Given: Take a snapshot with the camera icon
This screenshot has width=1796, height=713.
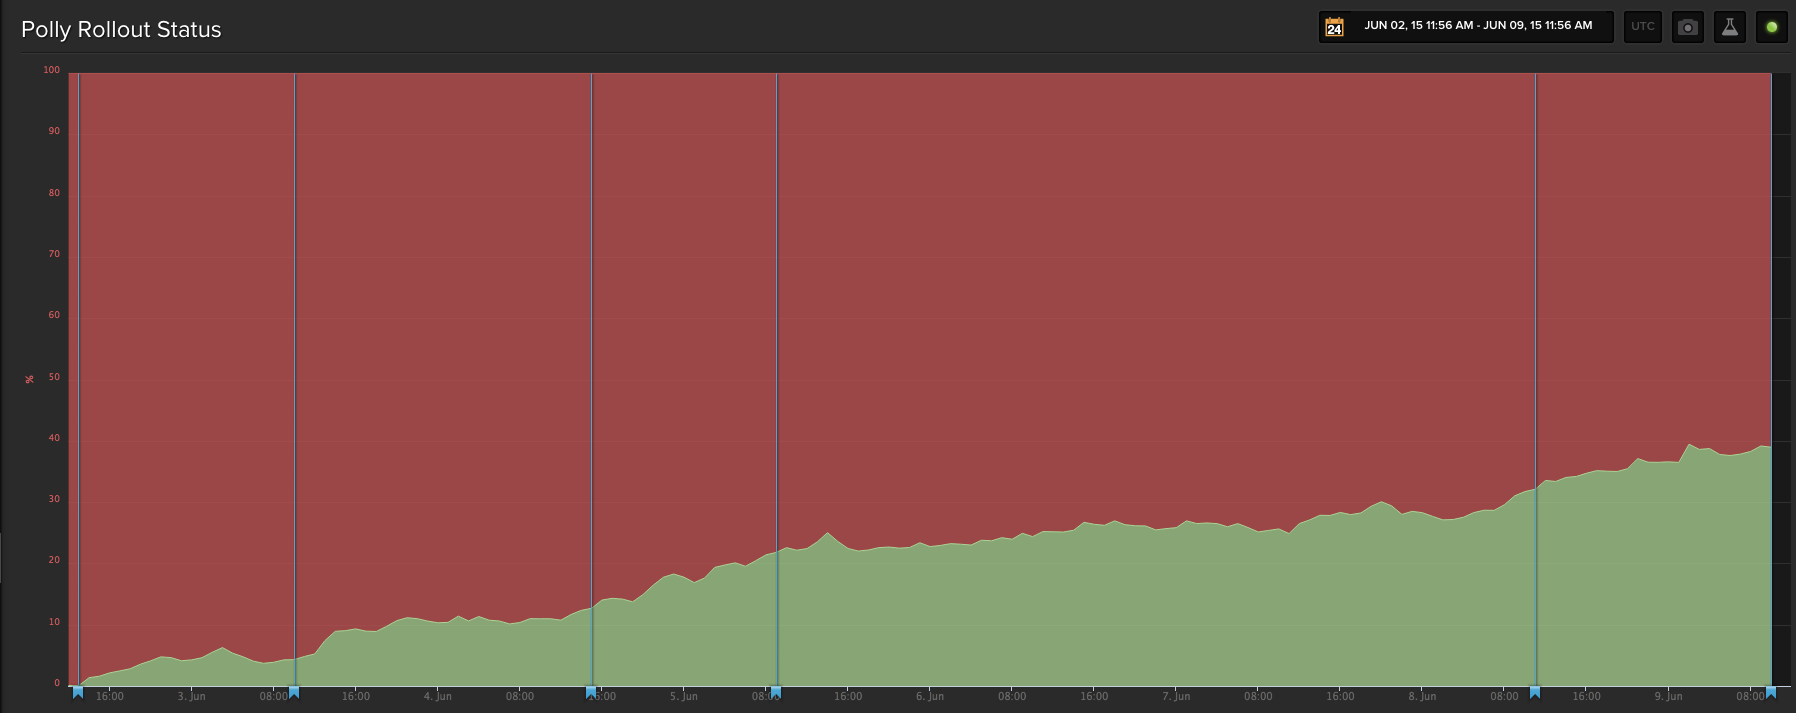Looking at the screenshot, I should [1687, 27].
